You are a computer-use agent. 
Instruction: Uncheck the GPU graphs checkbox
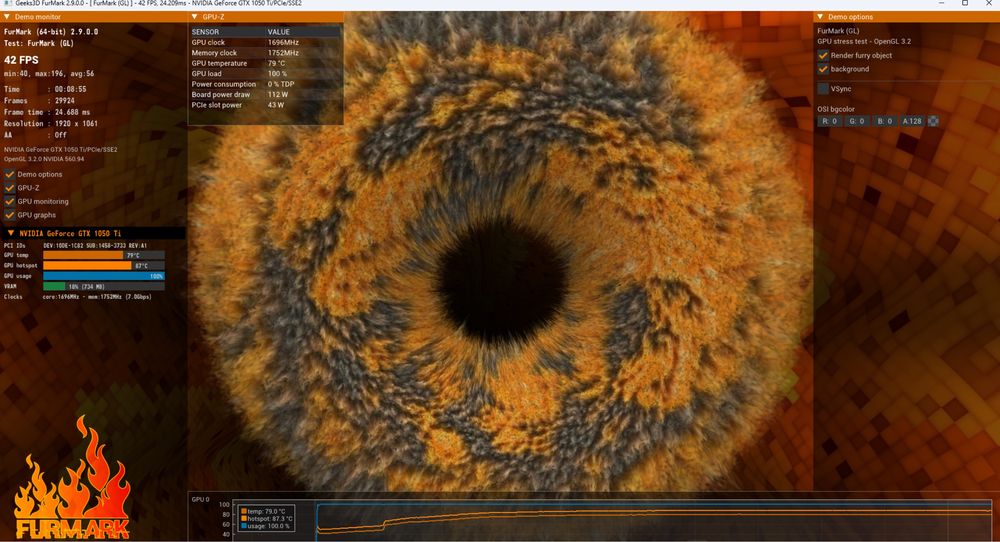click(x=10, y=215)
